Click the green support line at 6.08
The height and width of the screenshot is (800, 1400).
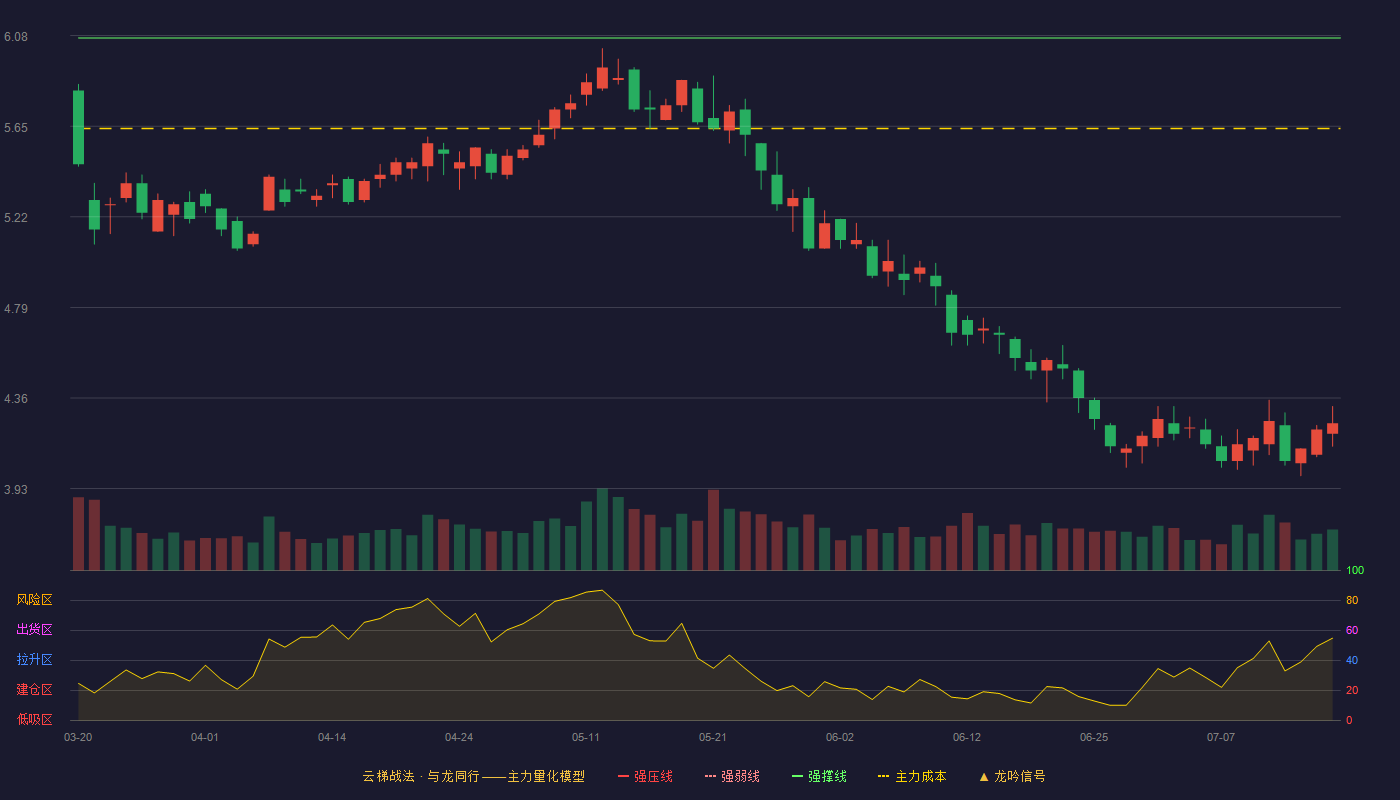point(709,38)
